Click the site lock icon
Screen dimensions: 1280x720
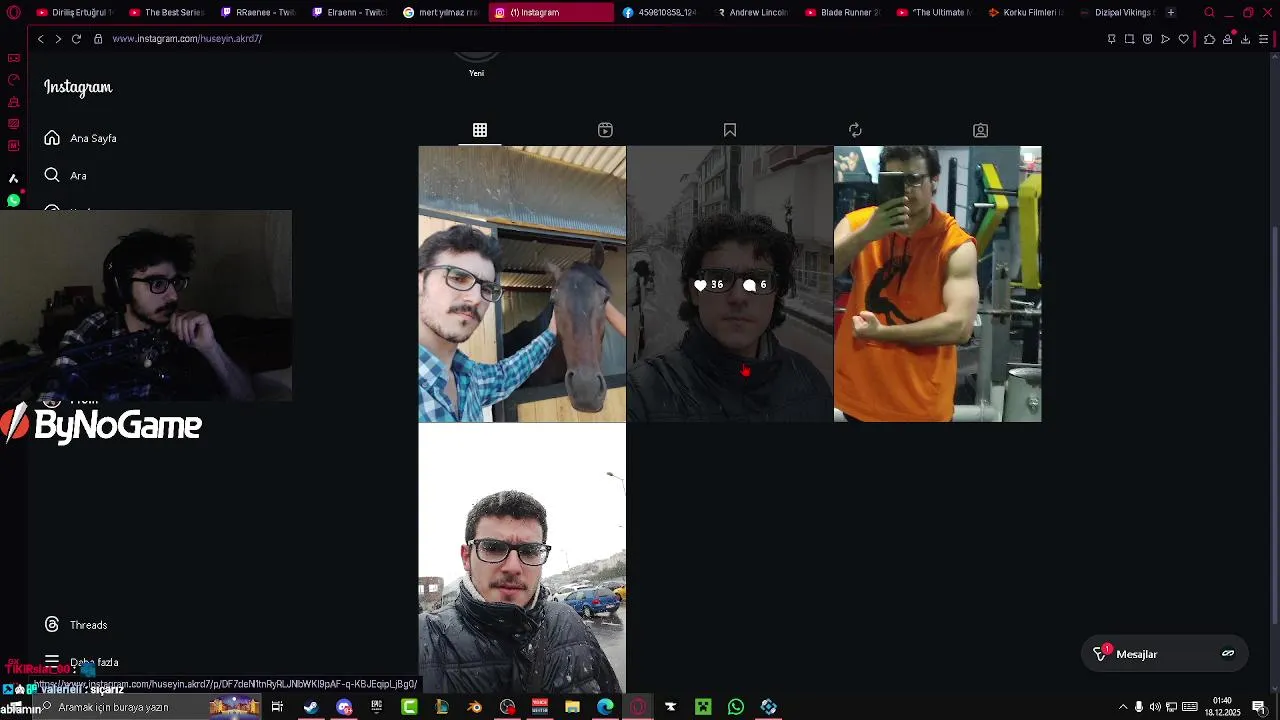click(x=98, y=39)
